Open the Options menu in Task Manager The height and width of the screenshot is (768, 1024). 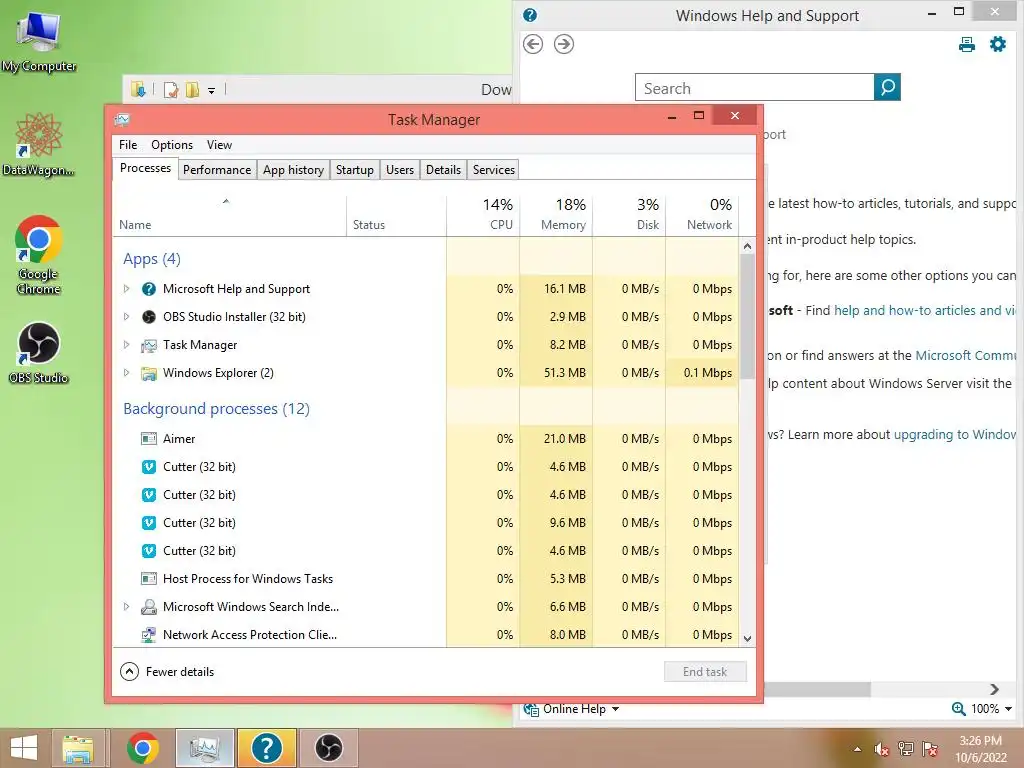[172, 145]
